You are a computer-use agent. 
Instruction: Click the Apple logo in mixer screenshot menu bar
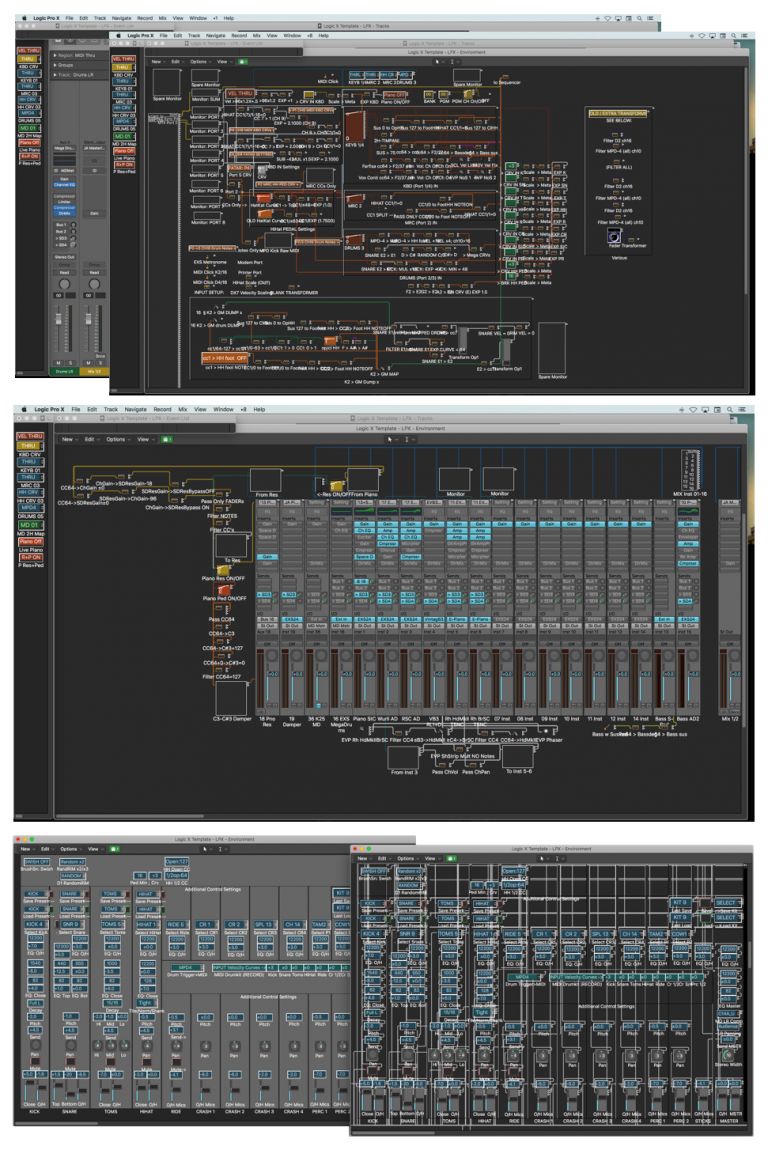pos(23,409)
